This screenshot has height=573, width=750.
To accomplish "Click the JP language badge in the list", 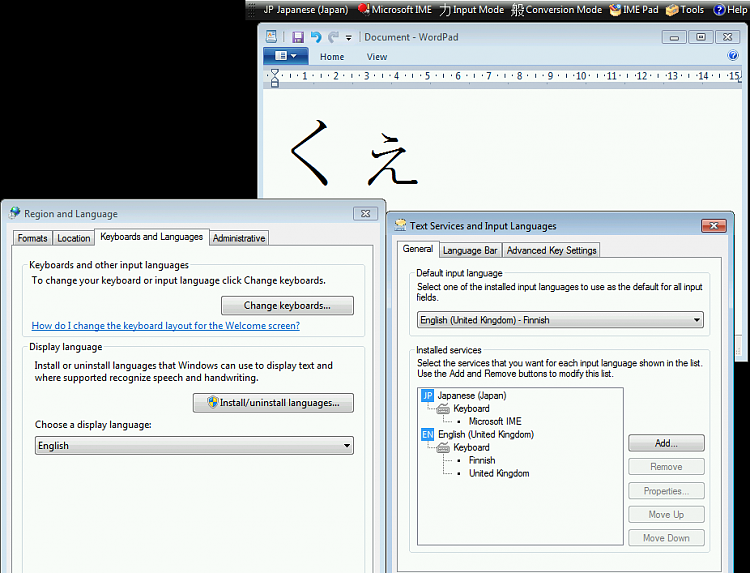I will (x=427, y=396).
